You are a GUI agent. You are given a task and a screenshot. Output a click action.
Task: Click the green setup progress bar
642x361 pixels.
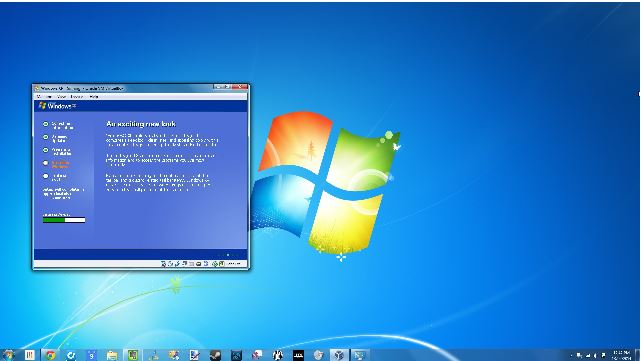tap(64, 220)
